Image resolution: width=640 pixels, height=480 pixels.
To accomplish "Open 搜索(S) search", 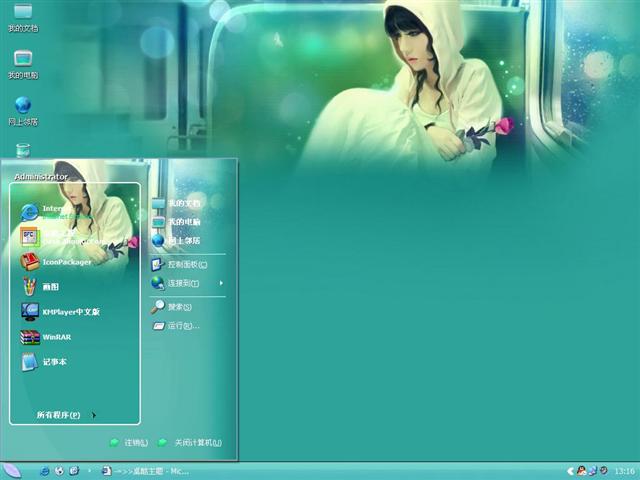I will coord(171,307).
